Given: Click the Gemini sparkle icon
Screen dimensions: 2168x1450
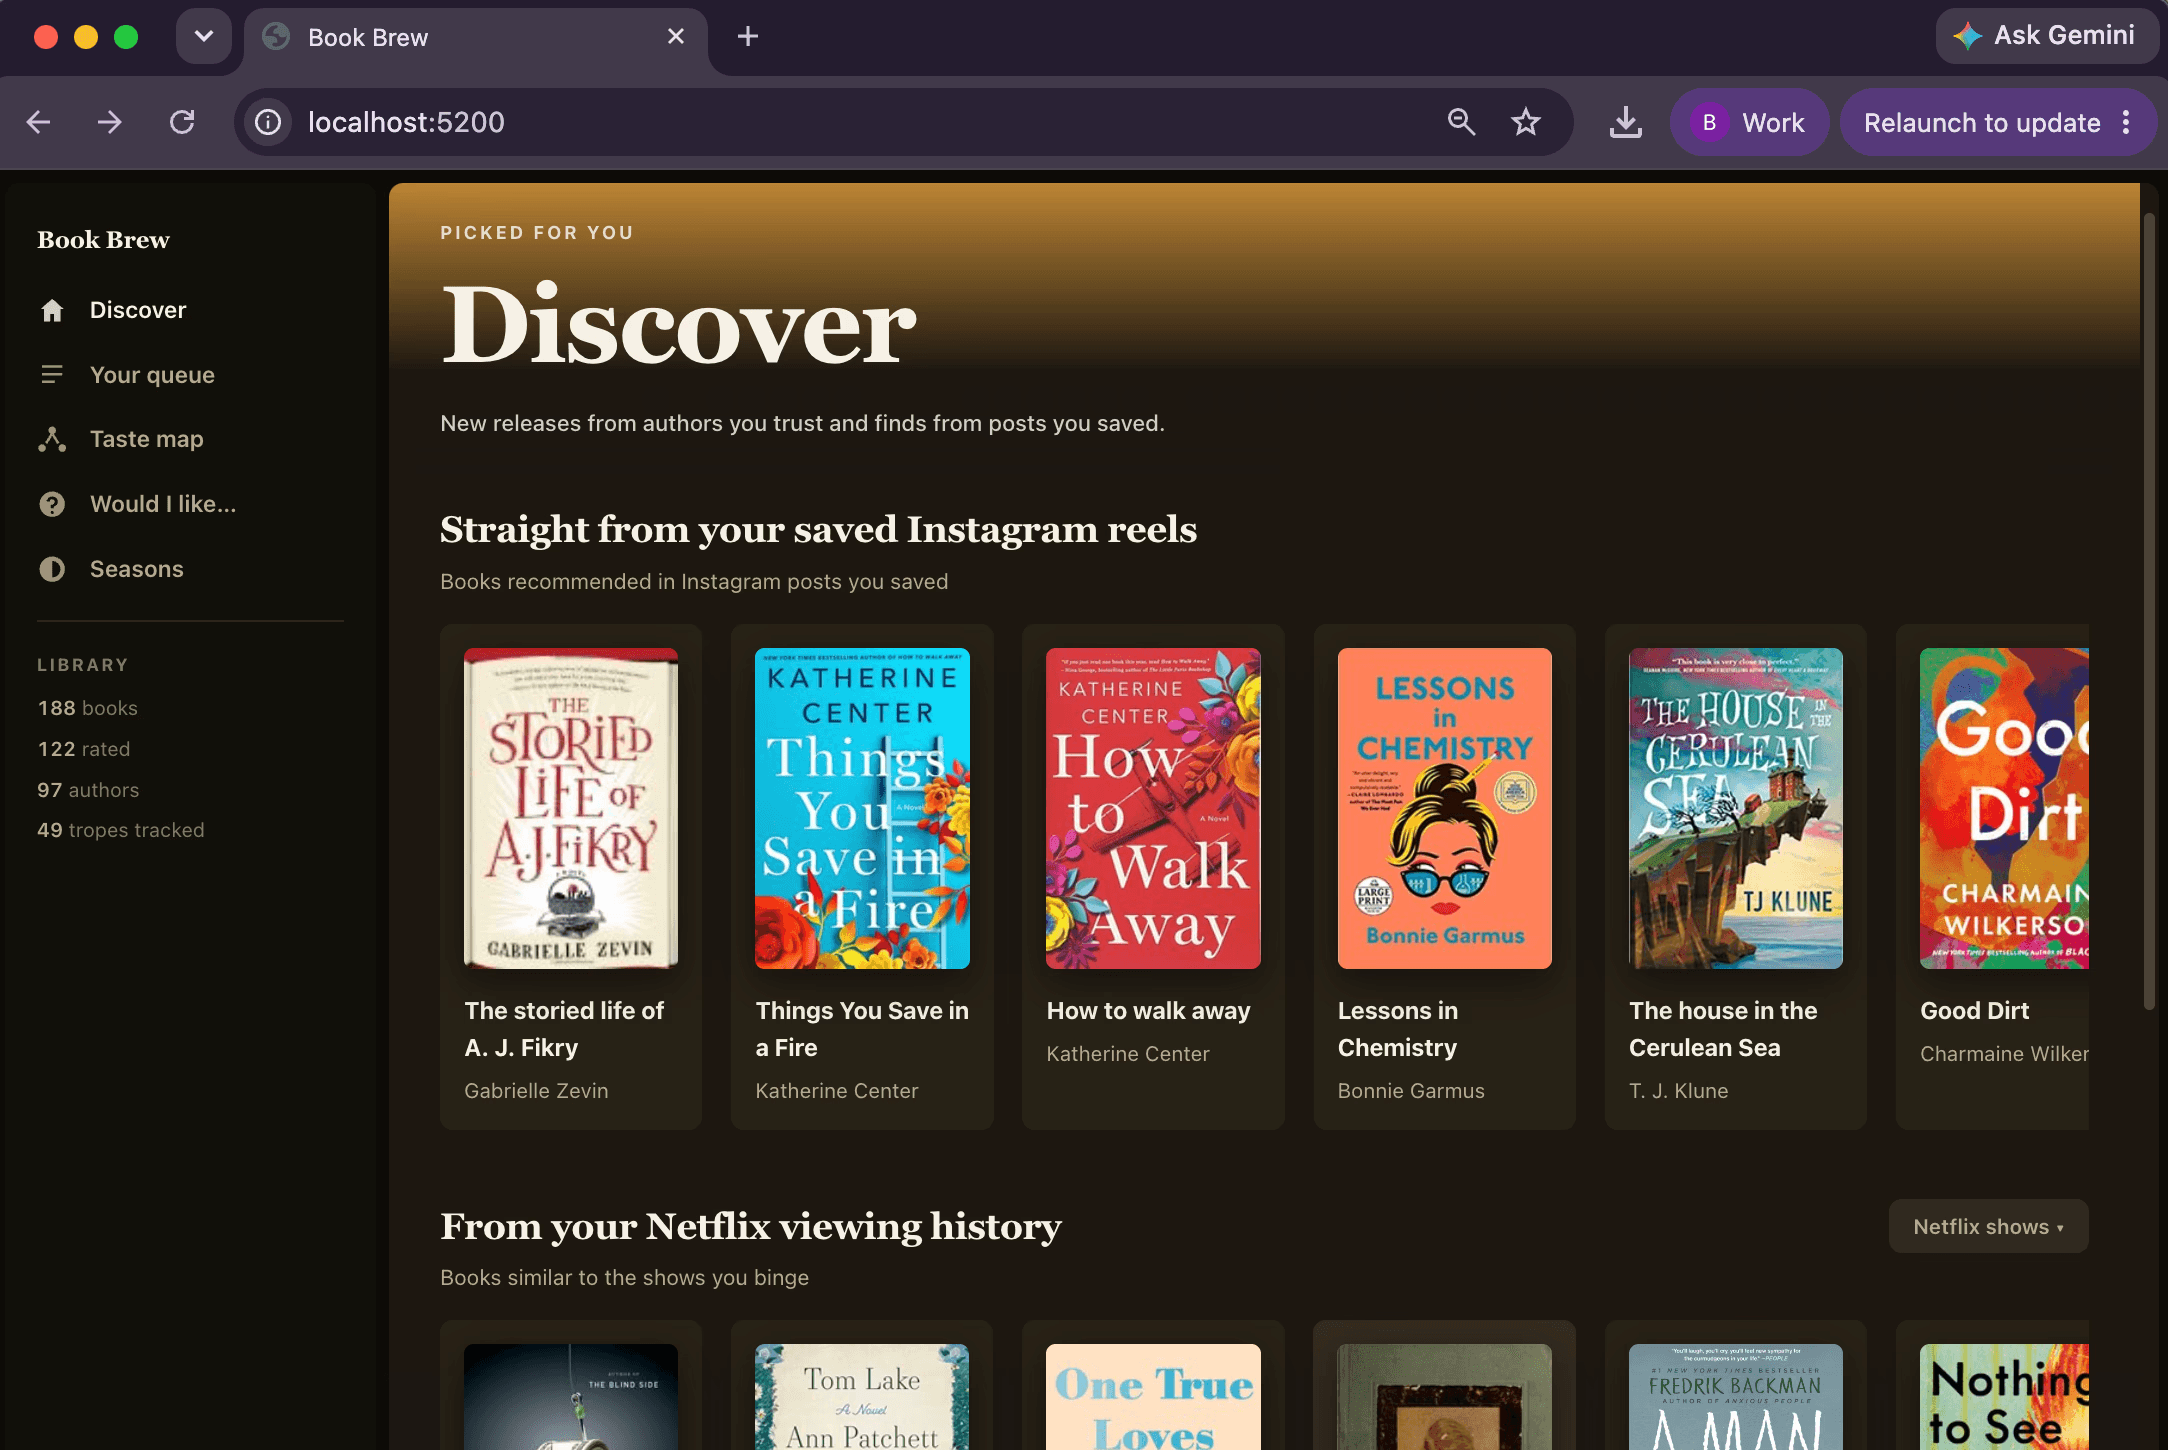Looking at the screenshot, I should click(x=1967, y=36).
